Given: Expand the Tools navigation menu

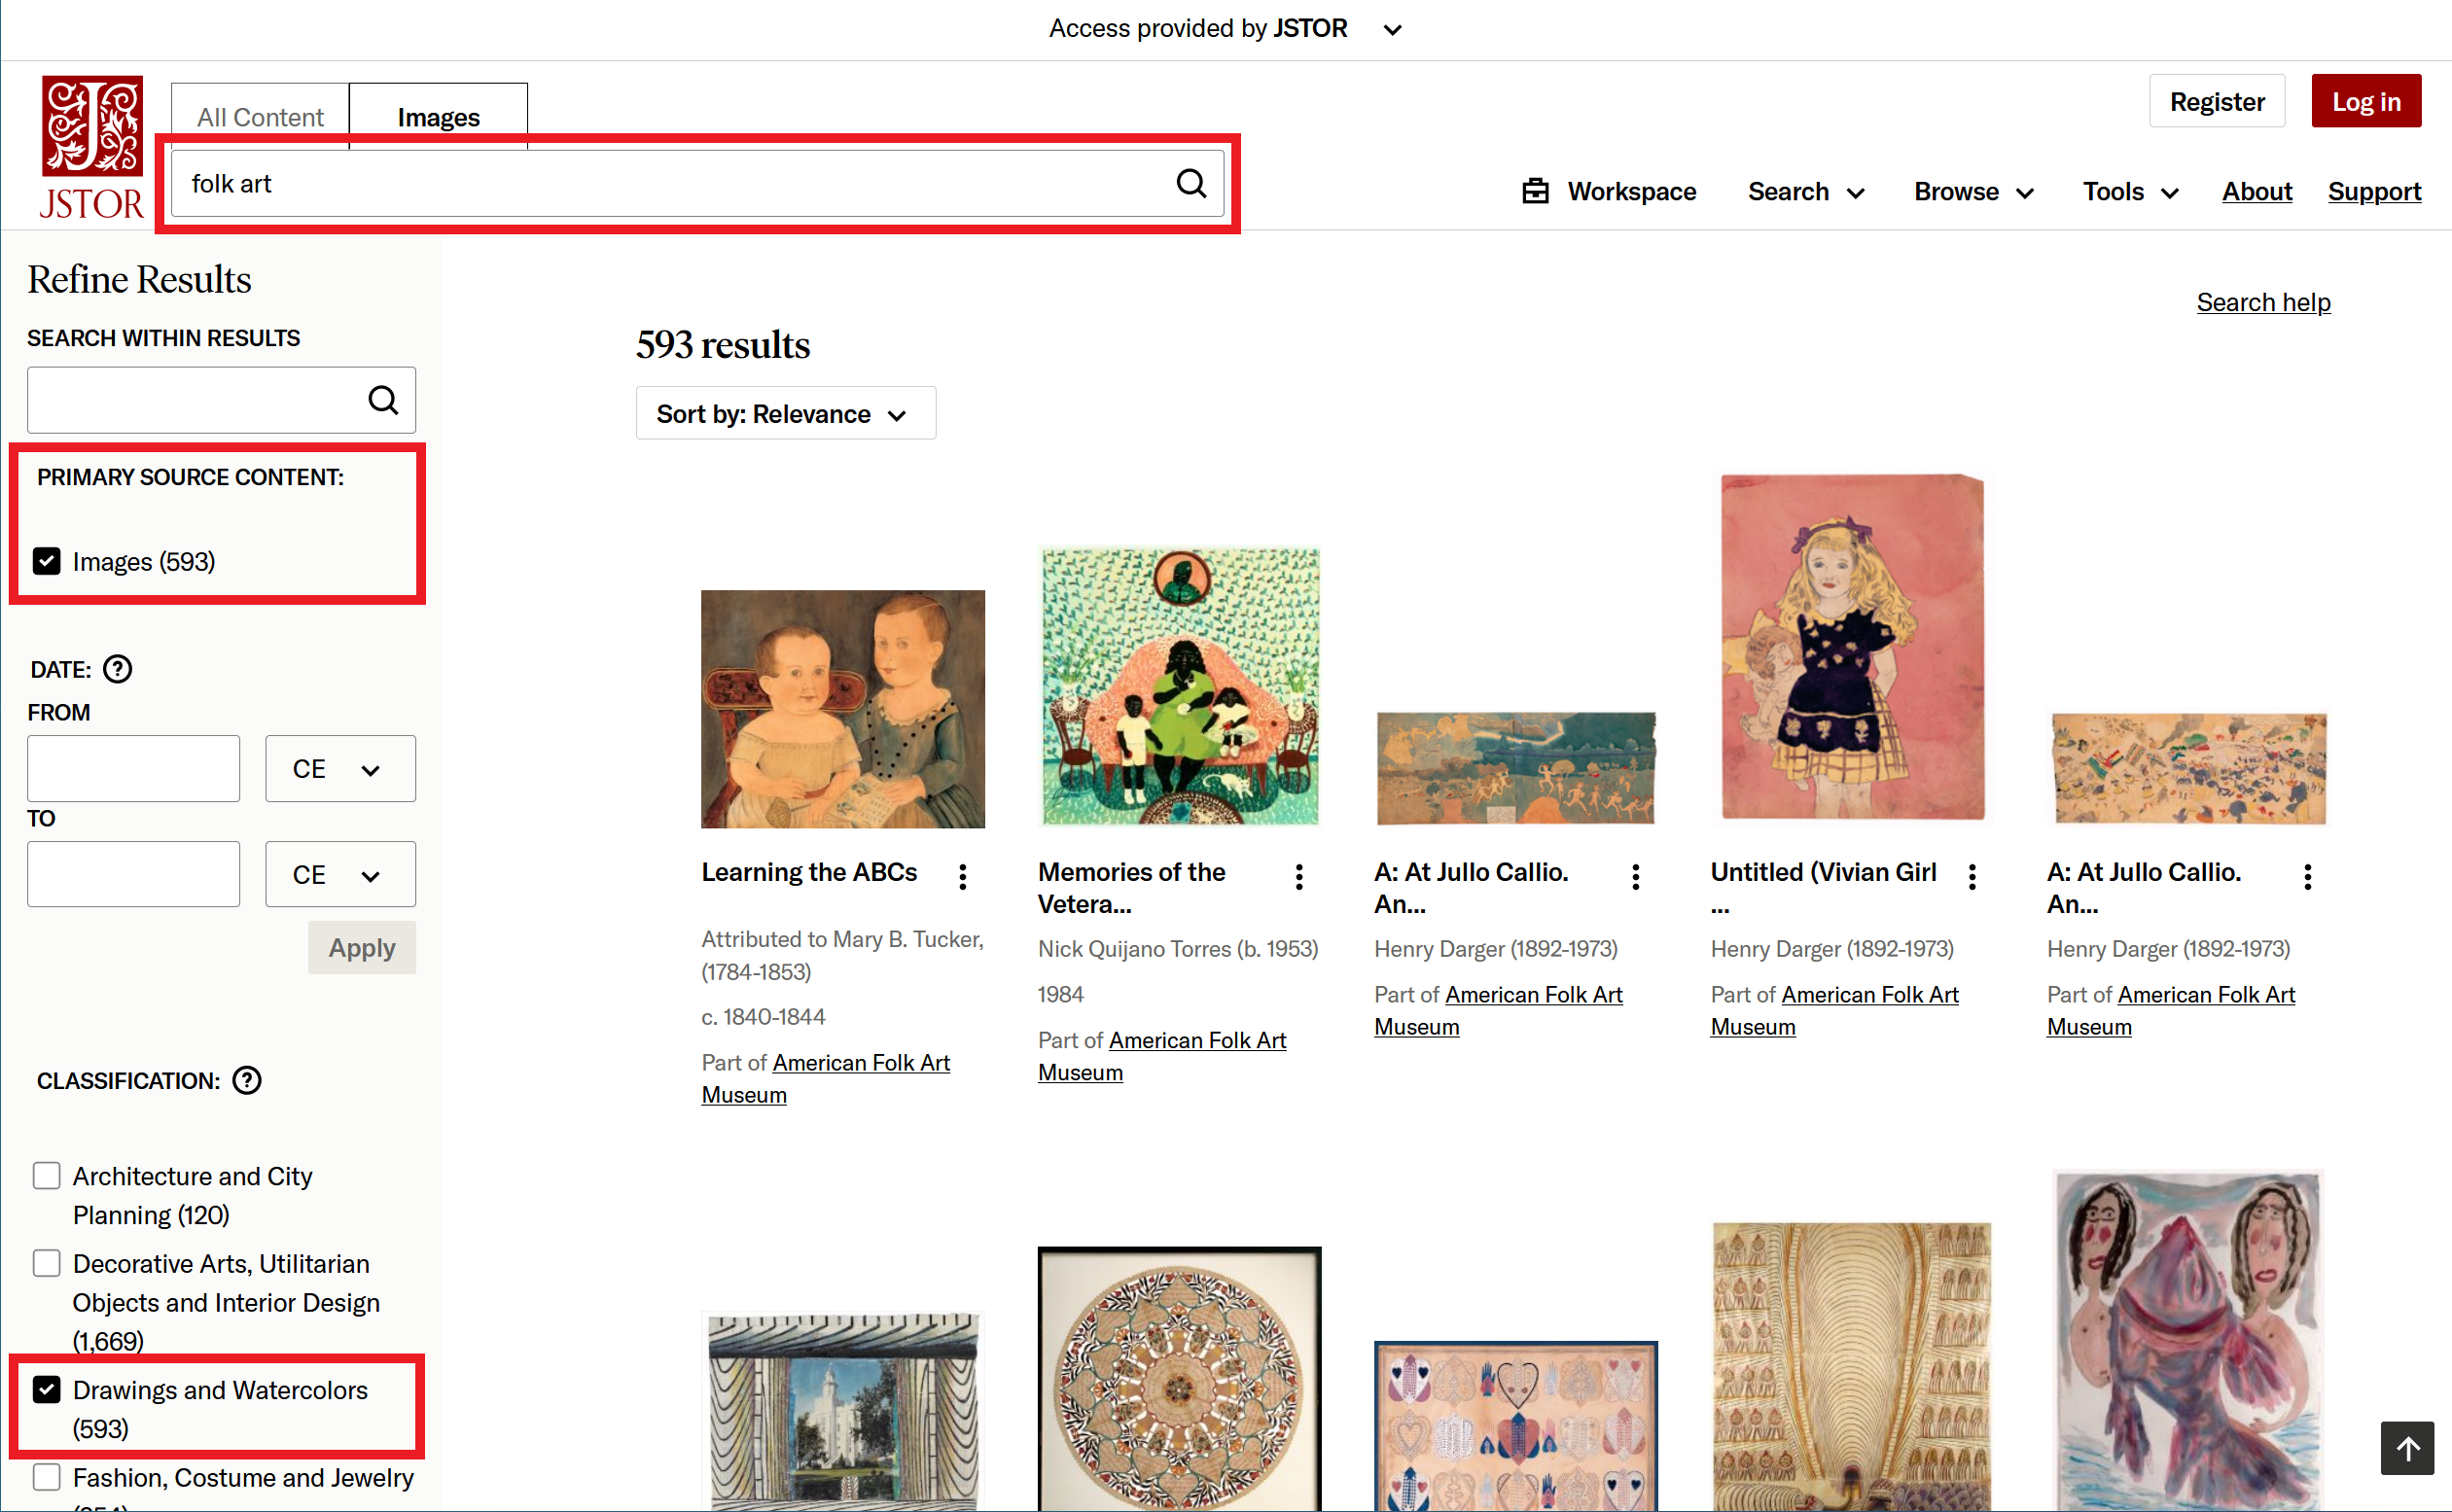Looking at the screenshot, I should coord(2130,191).
